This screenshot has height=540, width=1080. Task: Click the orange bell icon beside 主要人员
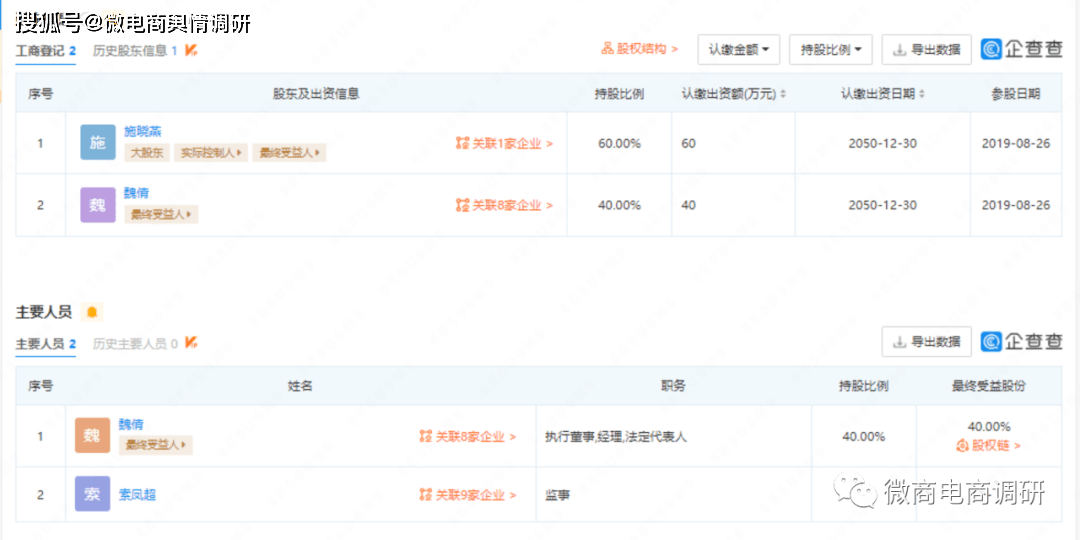pos(92,313)
